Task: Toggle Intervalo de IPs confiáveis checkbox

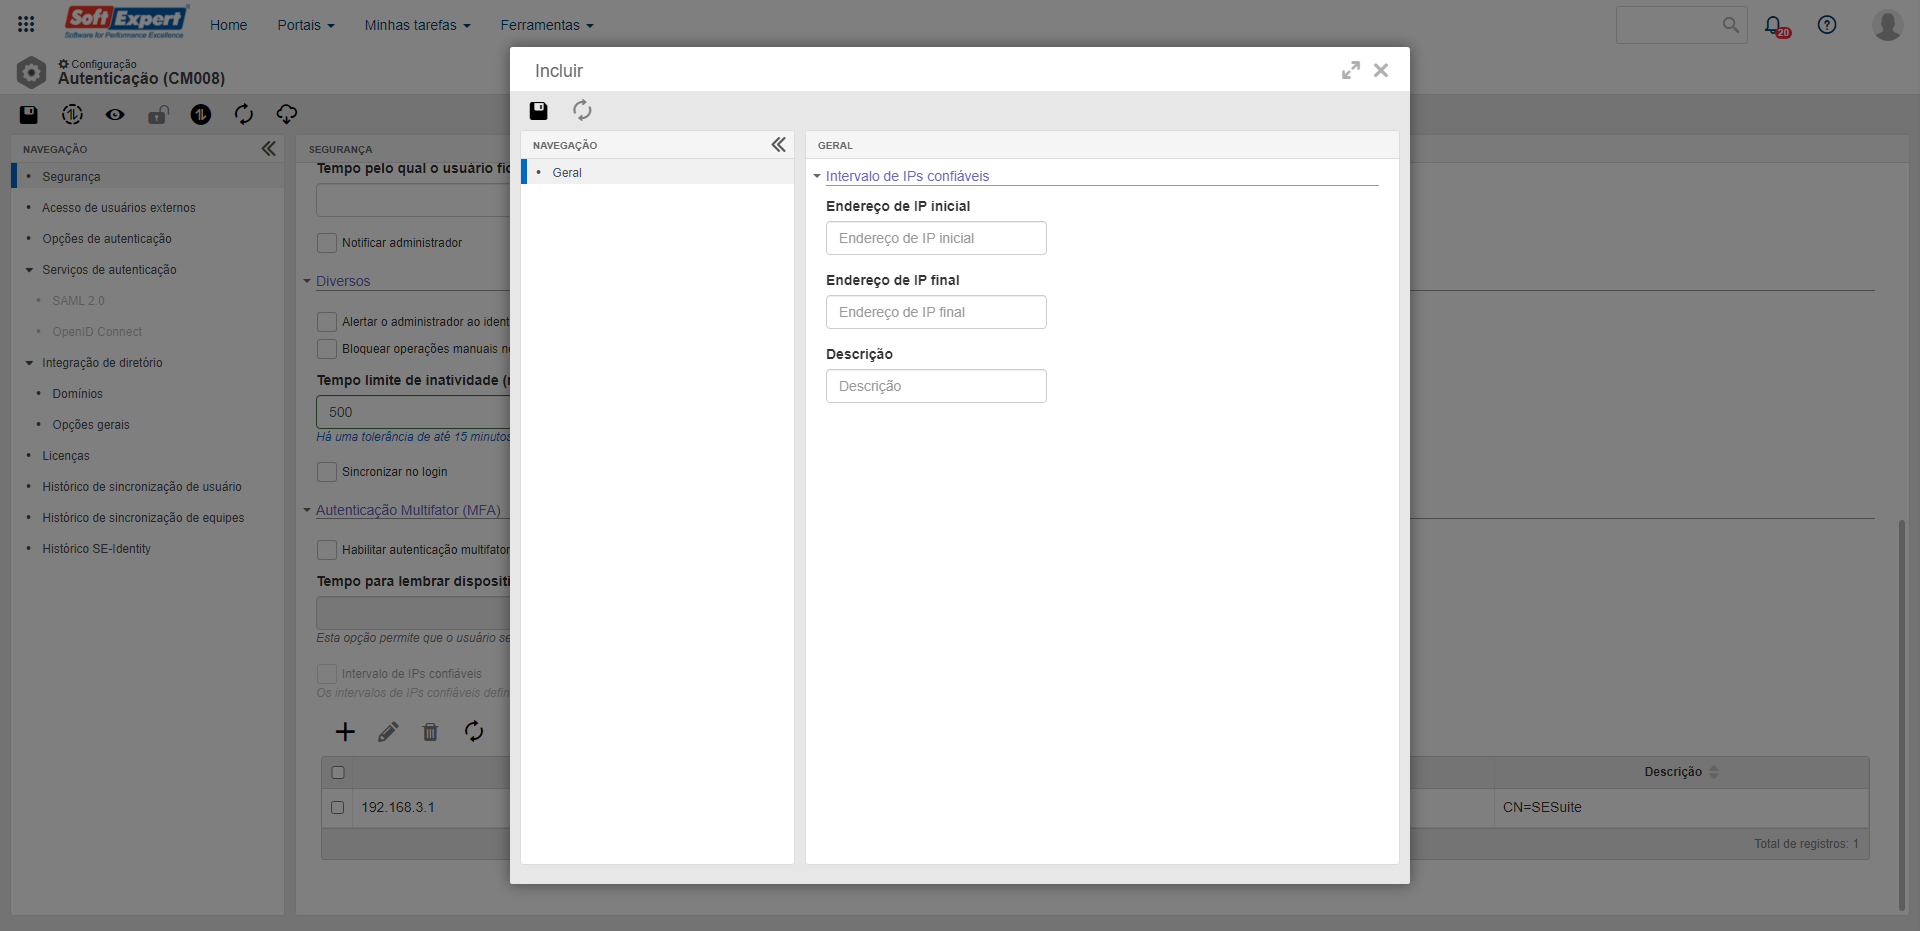Action: tap(327, 674)
